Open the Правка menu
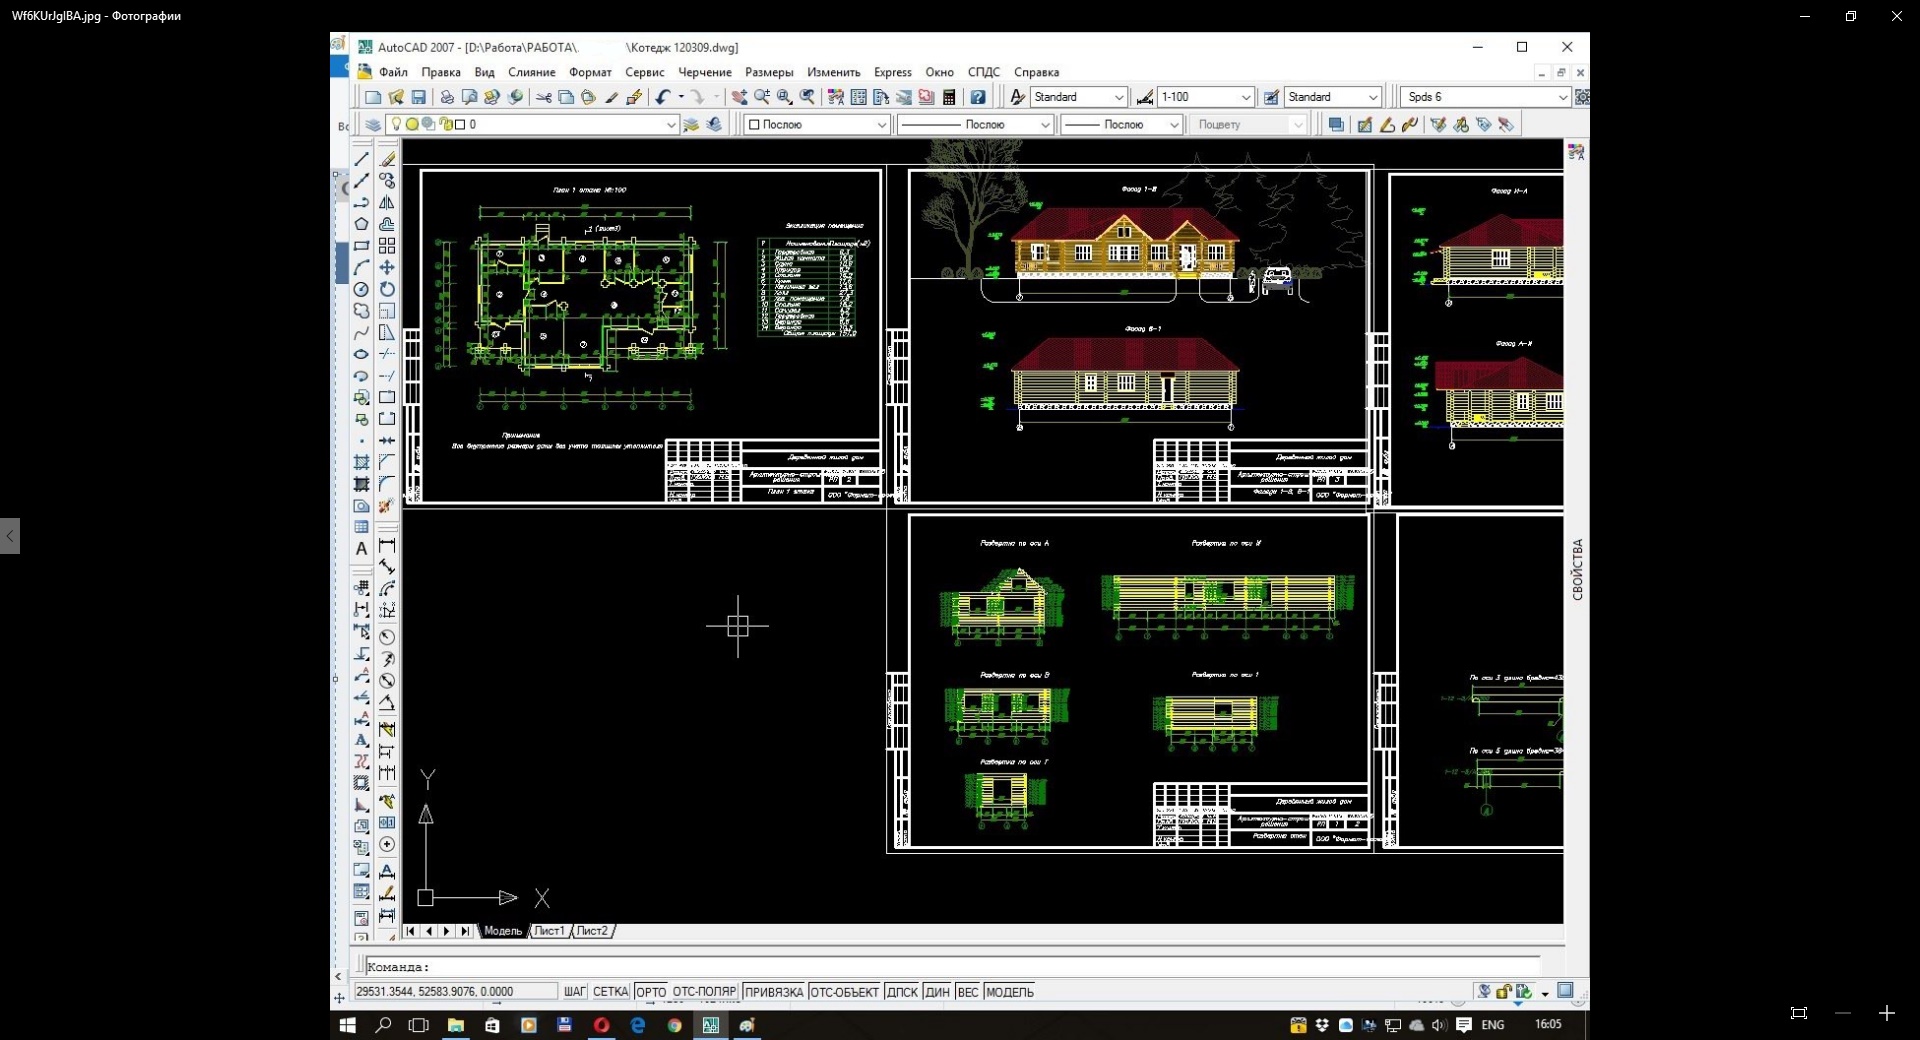Viewport: 1920px width, 1040px height. [441, 72]
